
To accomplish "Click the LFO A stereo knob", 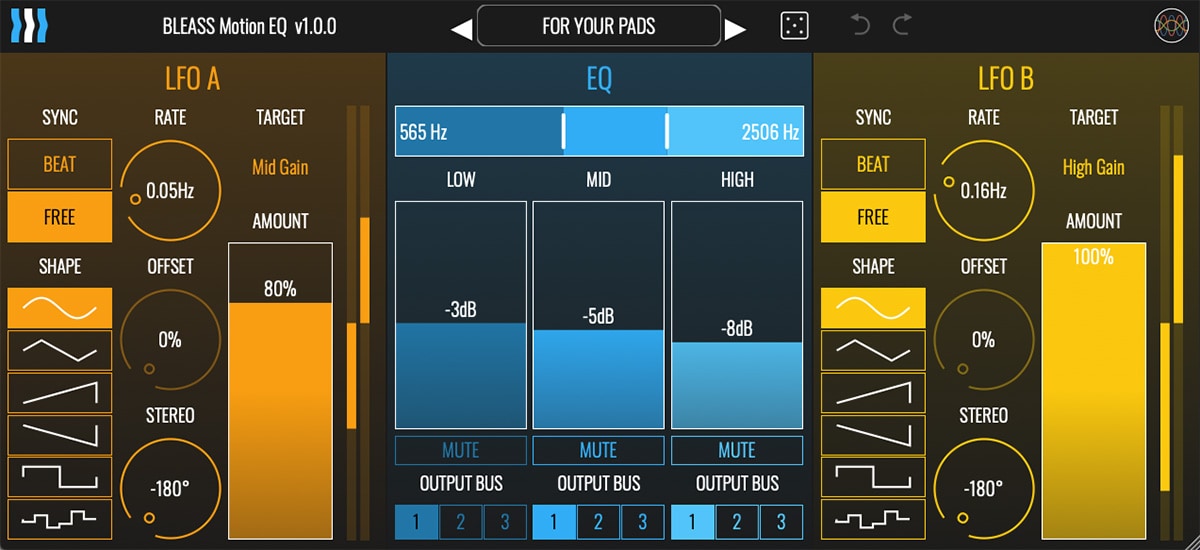I will [x=170, y=489].
